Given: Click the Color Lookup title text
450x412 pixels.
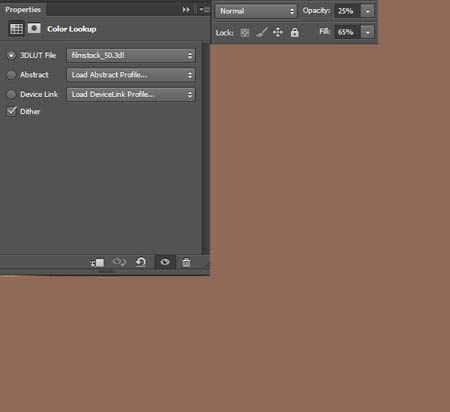Looking at the screenshot, I should 72,29.
